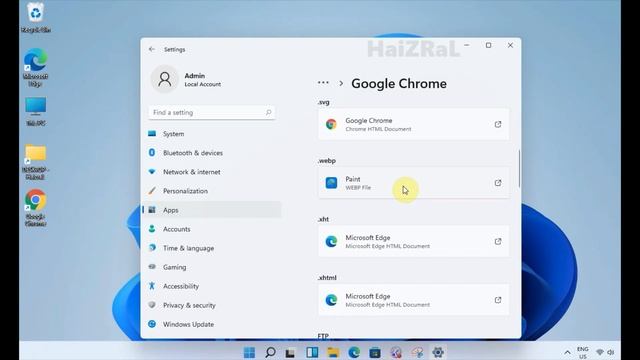Click the search magnifier in Find a setting
The image size is (640, 360).
268,112
